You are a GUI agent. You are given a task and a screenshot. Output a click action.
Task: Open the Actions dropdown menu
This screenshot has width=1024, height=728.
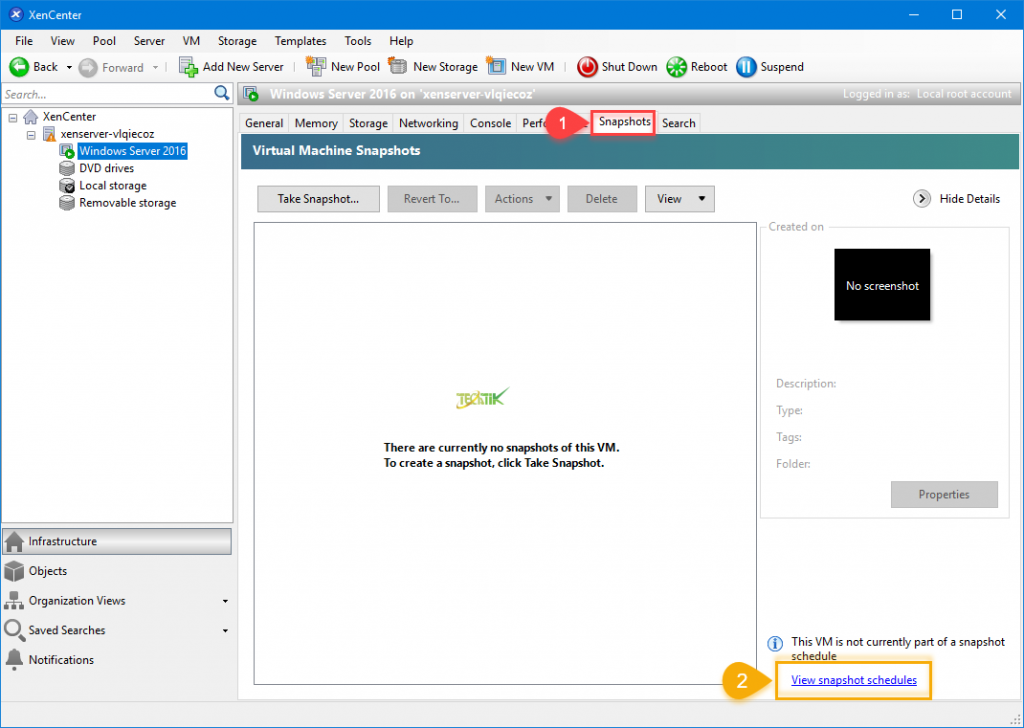[522, 198]
